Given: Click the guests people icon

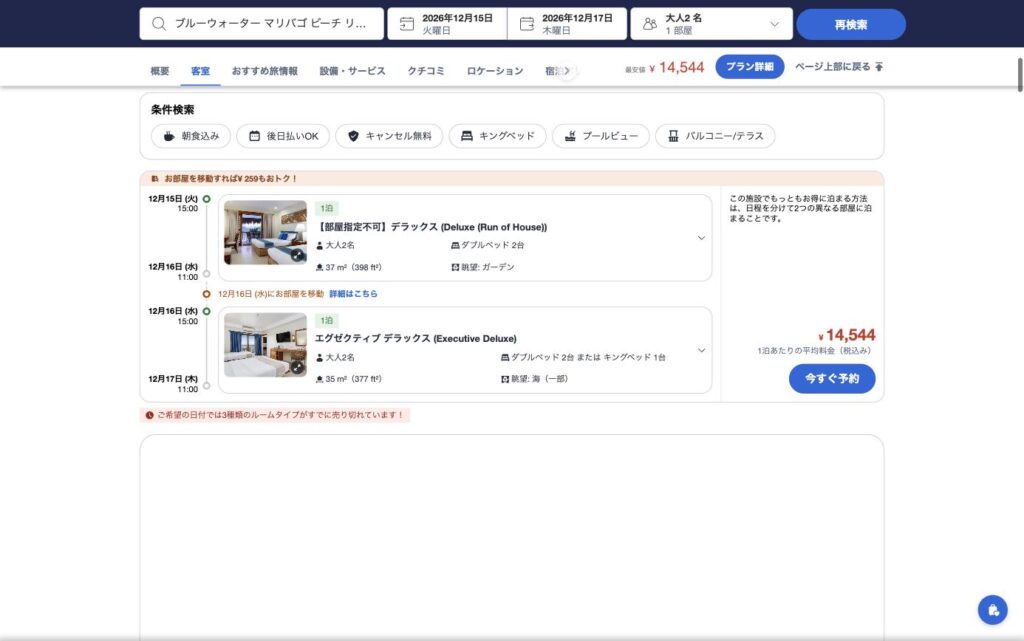Looking at the screenshot, I should coord(650,24).
